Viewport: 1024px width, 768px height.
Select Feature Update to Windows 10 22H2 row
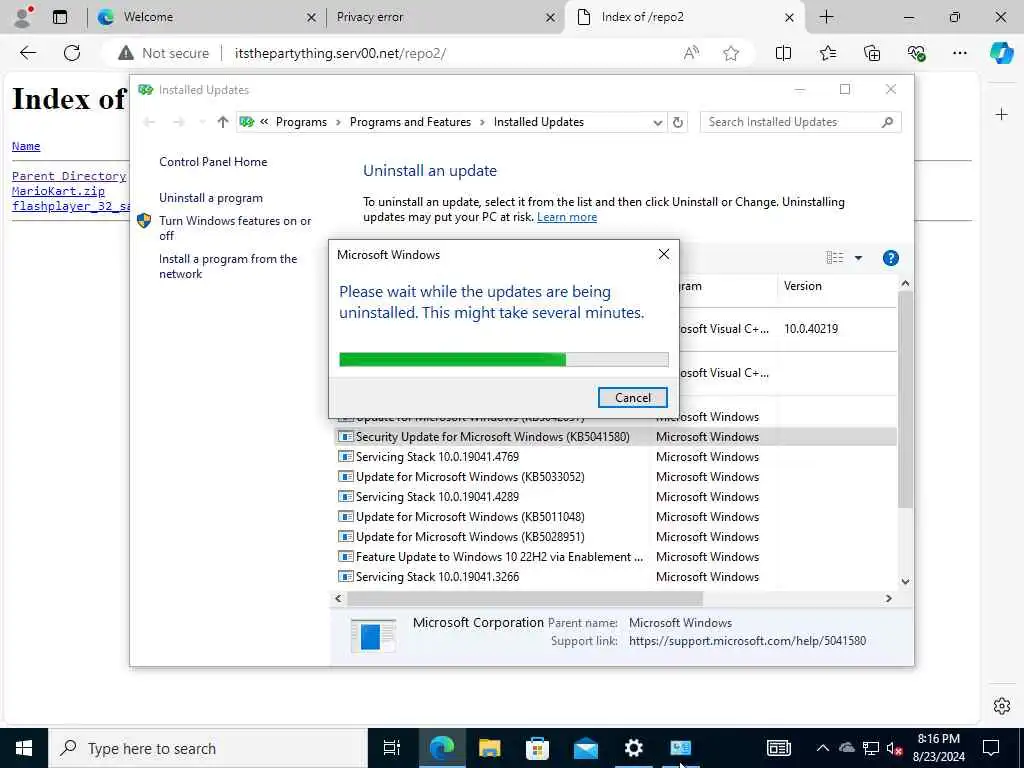615,557
